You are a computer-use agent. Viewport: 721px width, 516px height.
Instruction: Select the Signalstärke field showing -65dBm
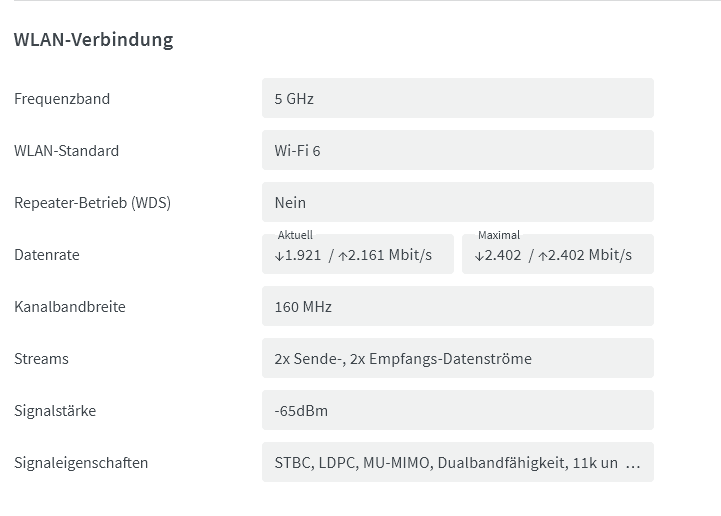click(x=458, y=410)
